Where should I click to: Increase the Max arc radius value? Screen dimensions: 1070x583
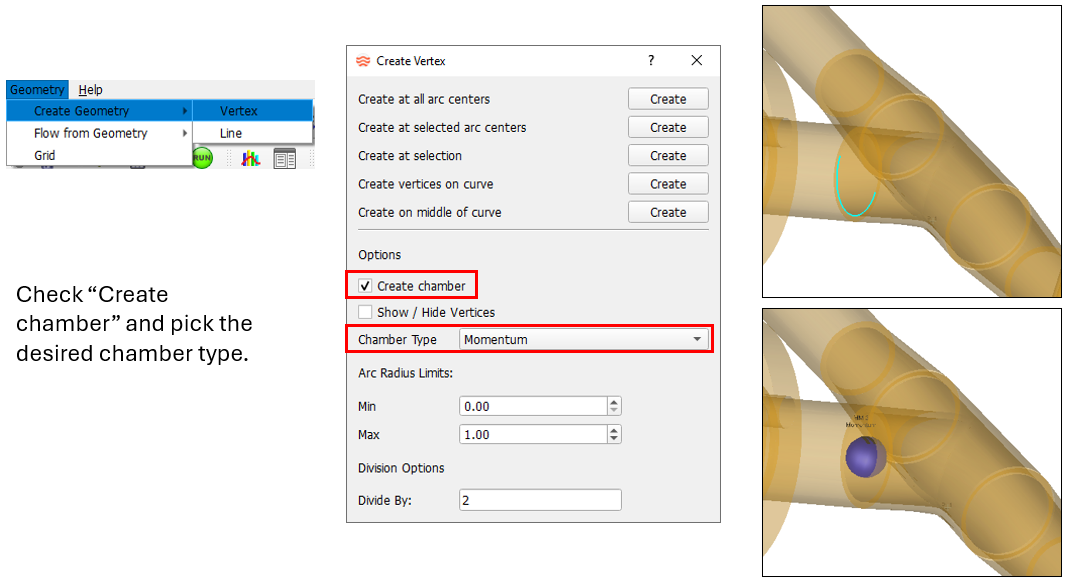[614, 430]
